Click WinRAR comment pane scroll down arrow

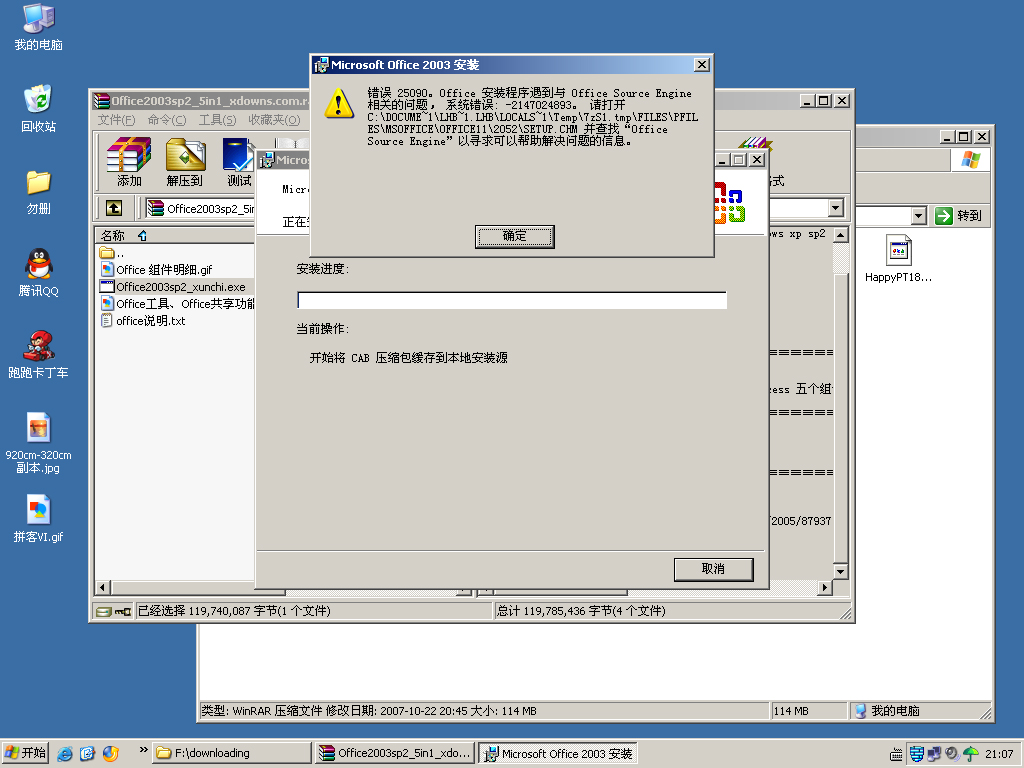coord(841,571)
